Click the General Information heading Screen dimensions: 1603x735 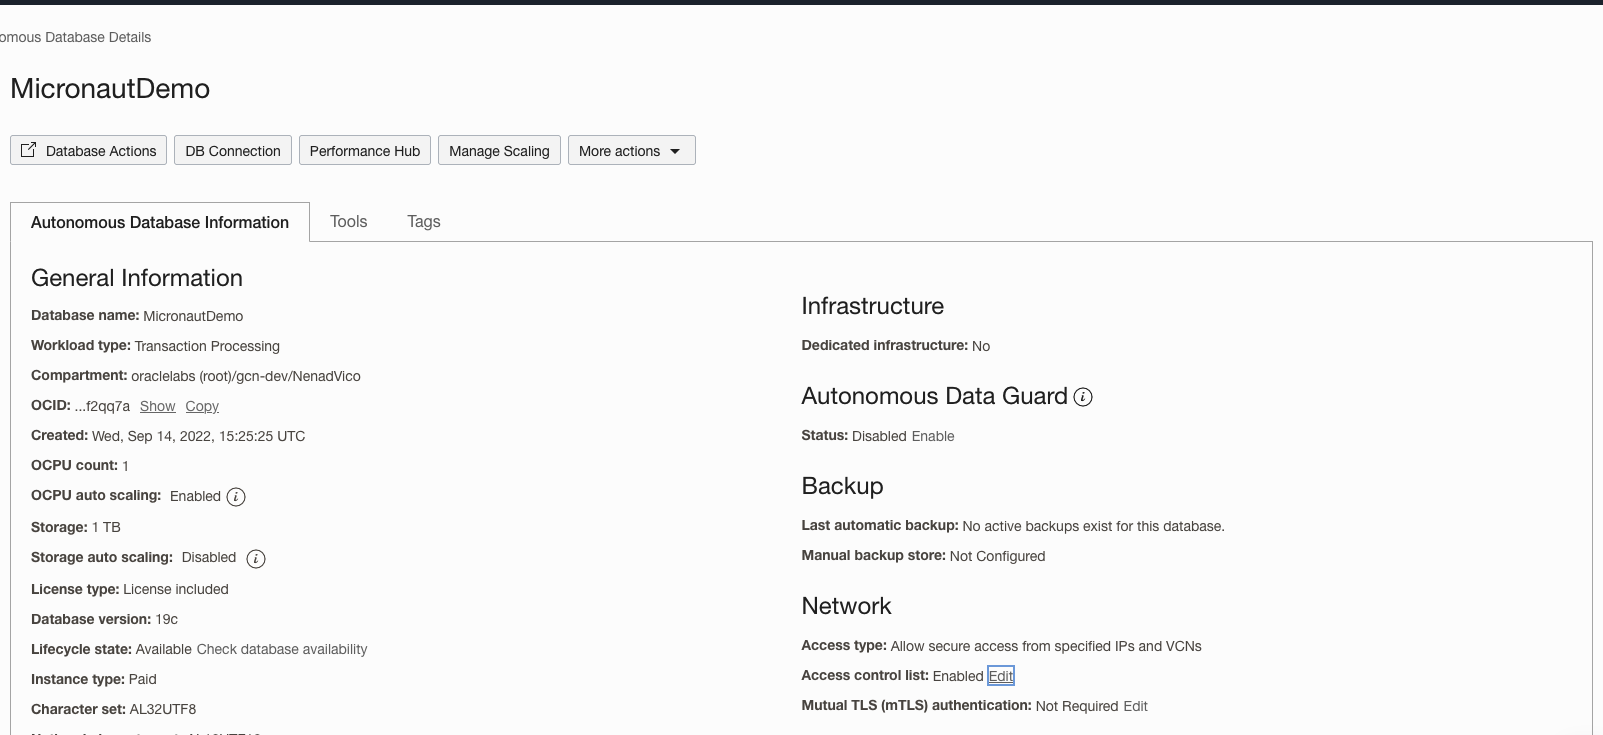coord(137,278)
